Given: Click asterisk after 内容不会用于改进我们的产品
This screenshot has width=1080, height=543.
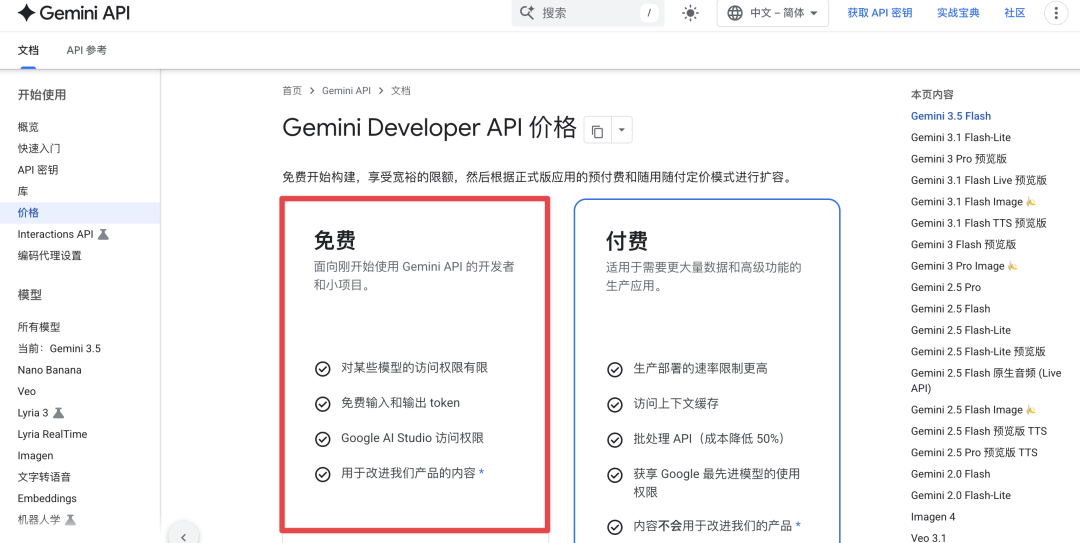Looking at the screenshot, I should tap(798, 524).
